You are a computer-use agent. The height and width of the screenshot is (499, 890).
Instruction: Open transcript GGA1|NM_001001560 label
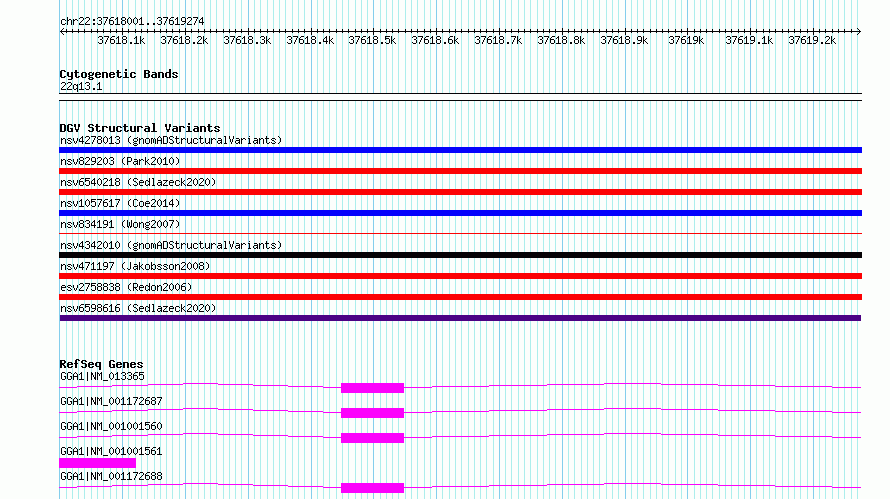click(x=111, y=426)
